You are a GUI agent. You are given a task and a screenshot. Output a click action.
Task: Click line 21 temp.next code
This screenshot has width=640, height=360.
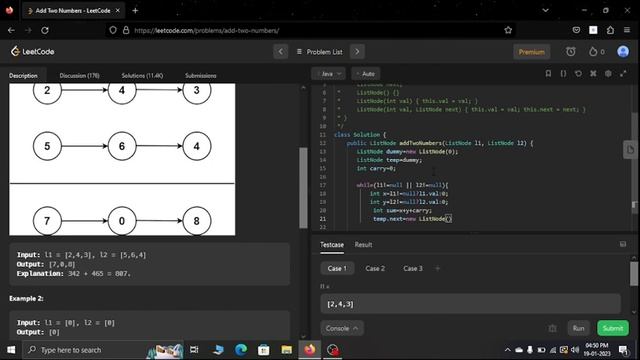point(413,219)
